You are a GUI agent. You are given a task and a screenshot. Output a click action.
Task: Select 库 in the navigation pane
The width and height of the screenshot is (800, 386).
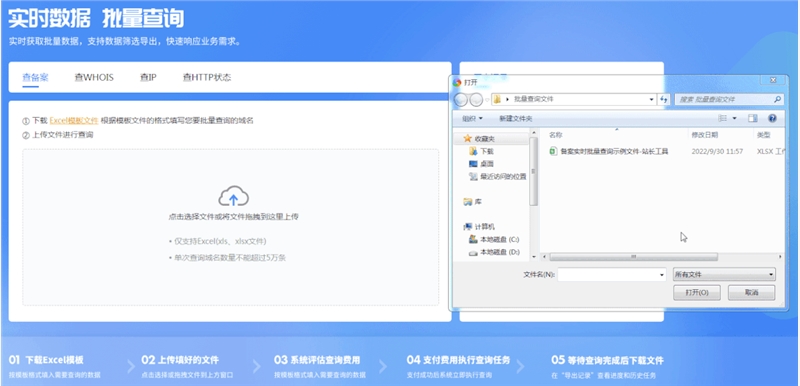coord(472,202)
